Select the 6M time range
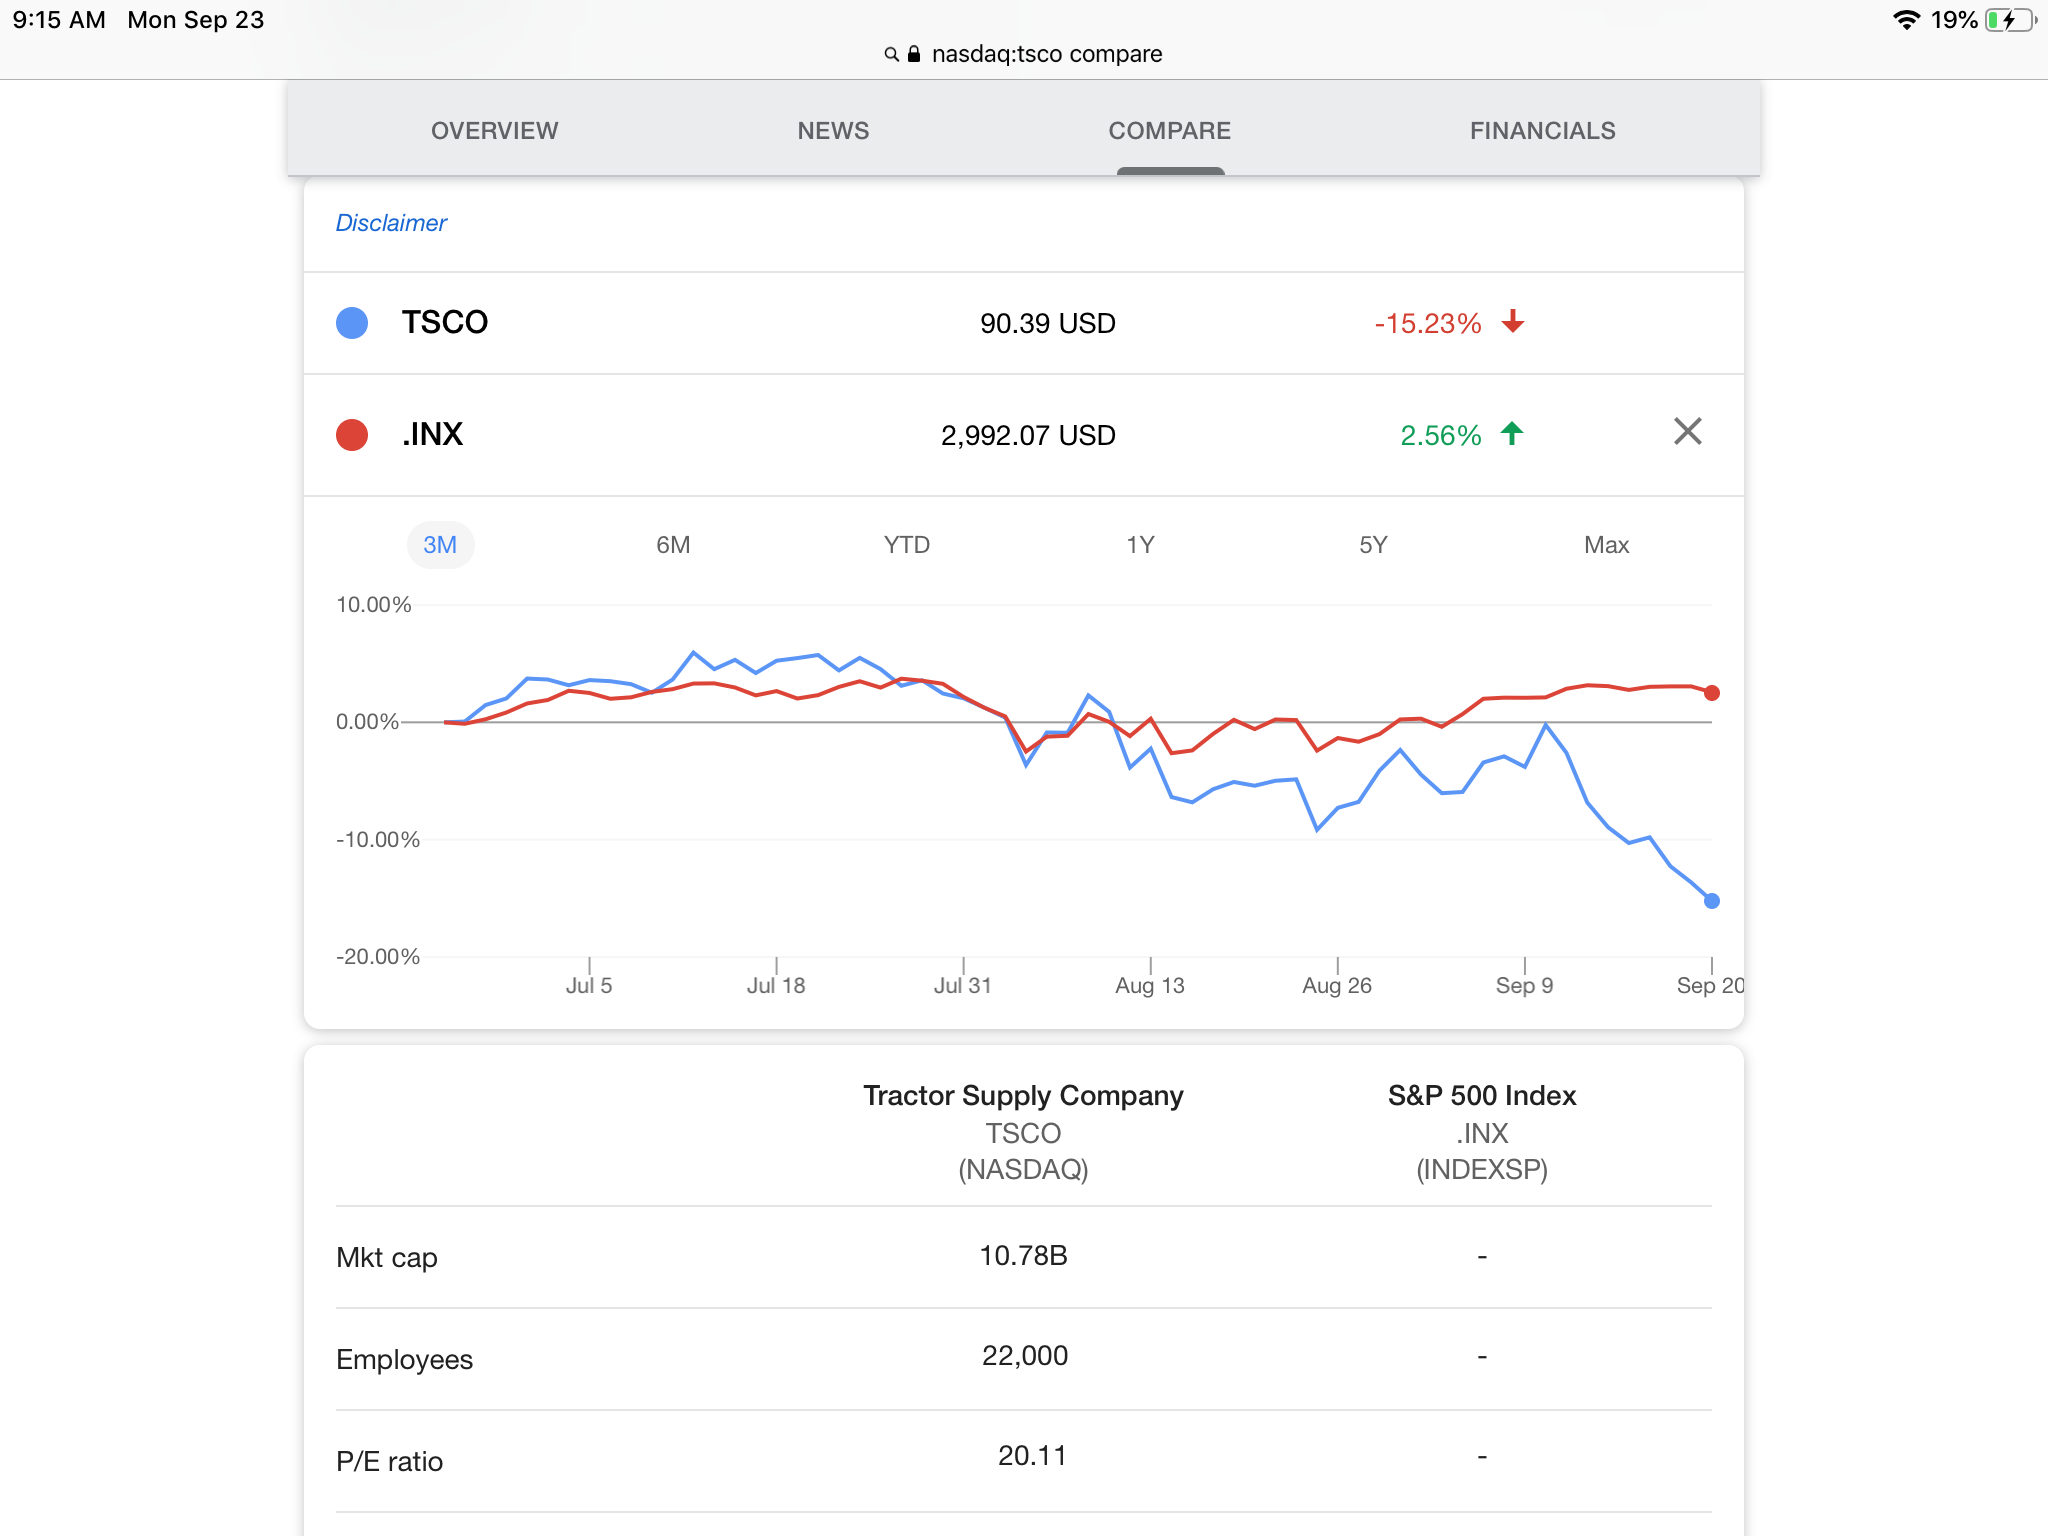The image size is (2048, 1536). [x=673, y=545]
